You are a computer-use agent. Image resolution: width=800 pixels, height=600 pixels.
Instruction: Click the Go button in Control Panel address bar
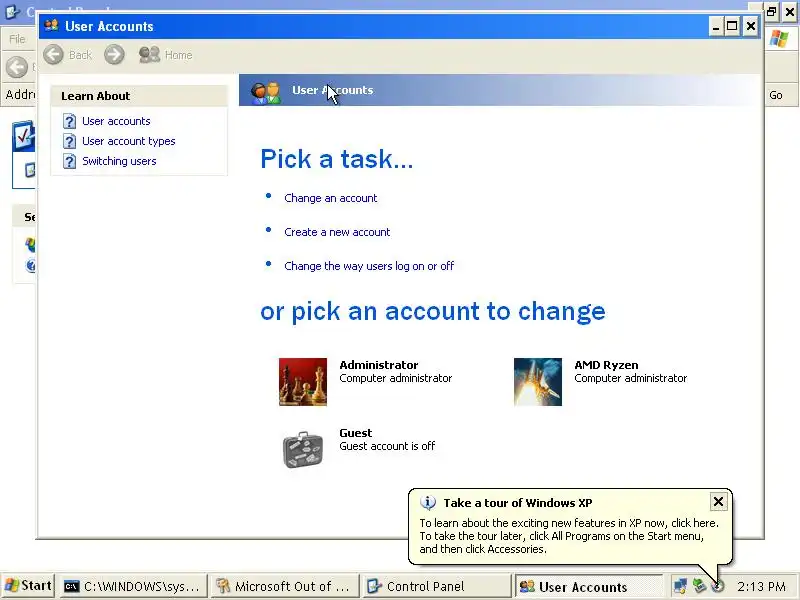pyautogui.click(x=776, y=95)
